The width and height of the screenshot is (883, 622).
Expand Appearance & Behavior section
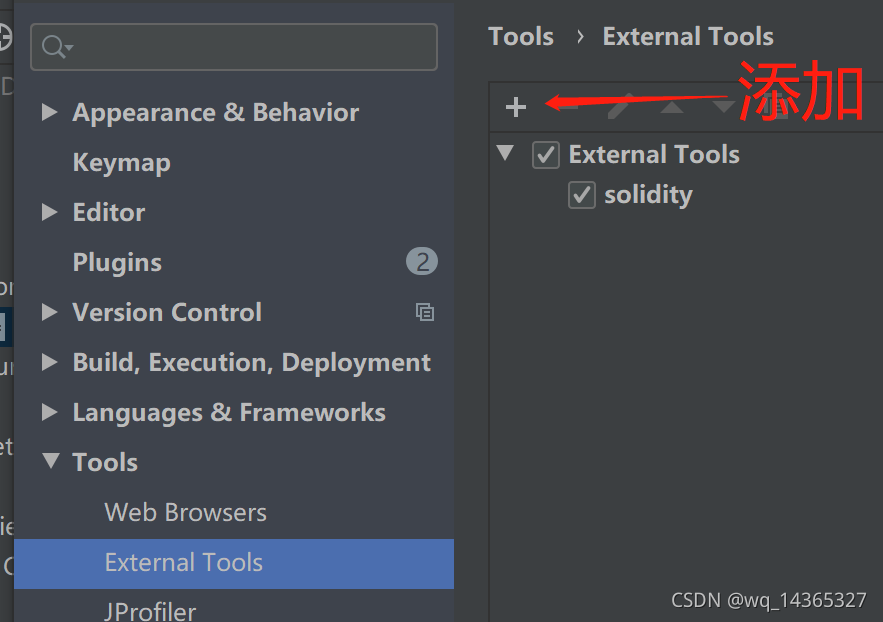click(49, 113)
